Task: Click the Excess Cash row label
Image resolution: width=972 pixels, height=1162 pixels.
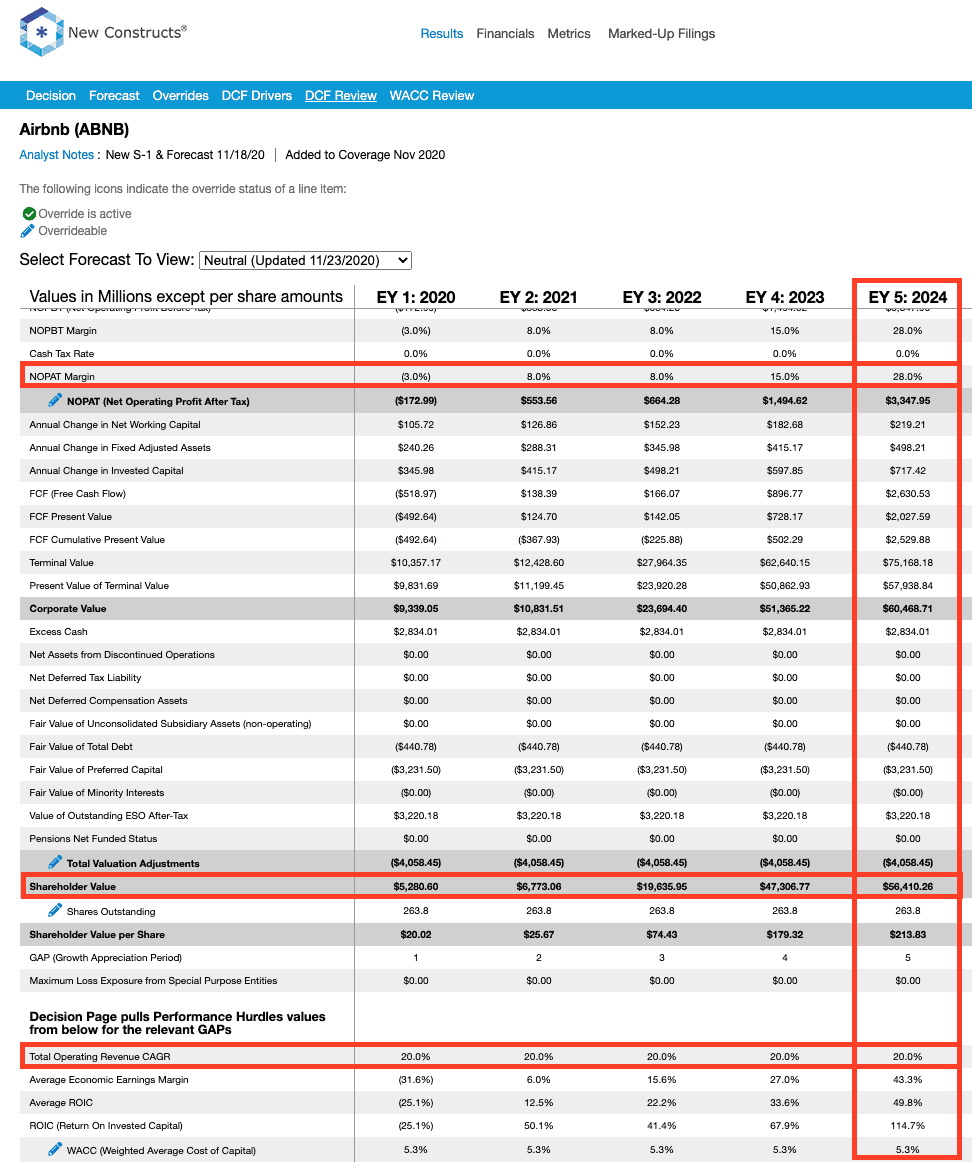Action: tap(59, 631)
